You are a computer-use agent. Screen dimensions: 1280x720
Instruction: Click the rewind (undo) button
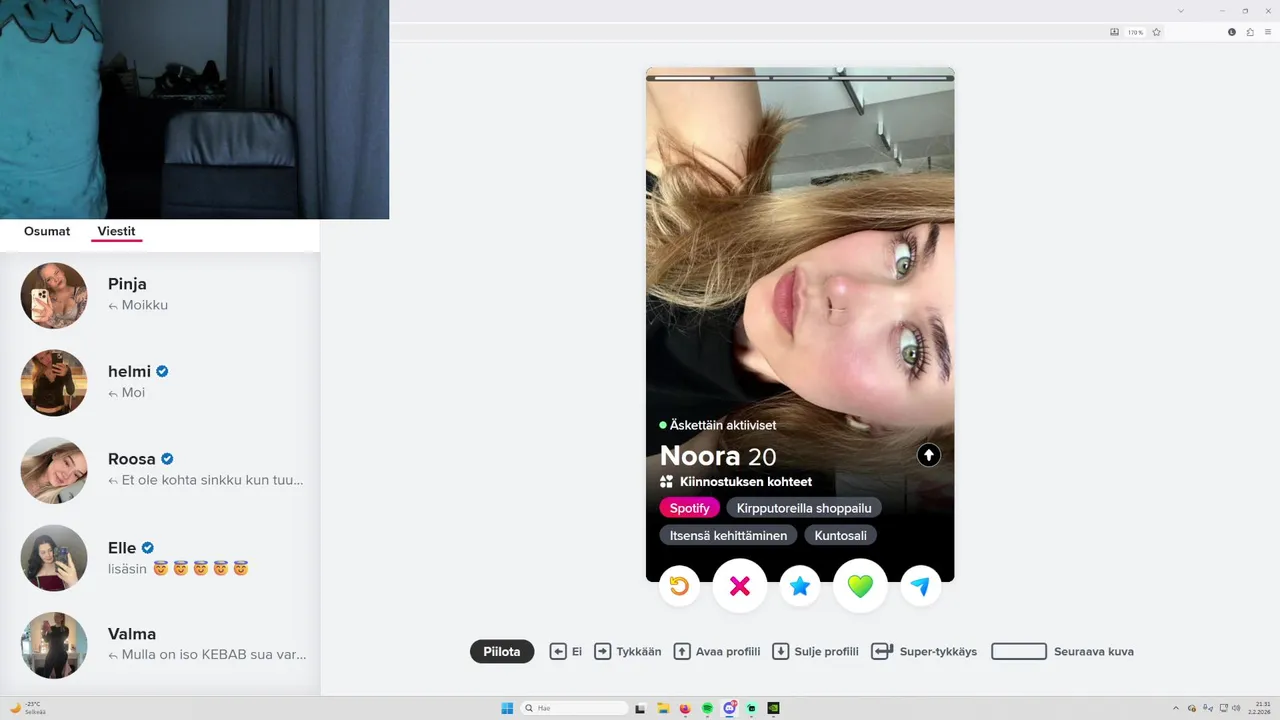point(679,586)
